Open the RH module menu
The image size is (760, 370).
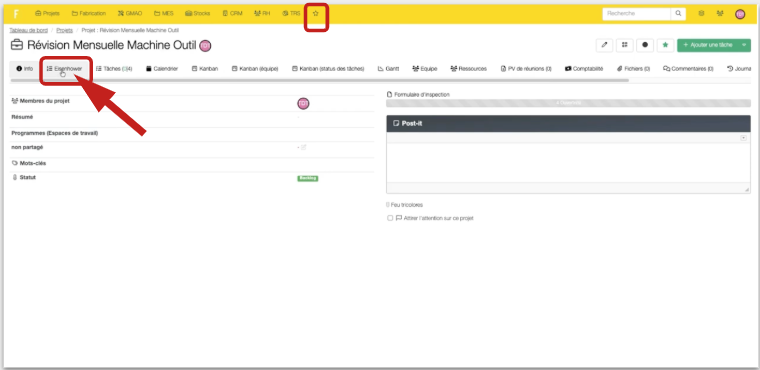point(262,14)
